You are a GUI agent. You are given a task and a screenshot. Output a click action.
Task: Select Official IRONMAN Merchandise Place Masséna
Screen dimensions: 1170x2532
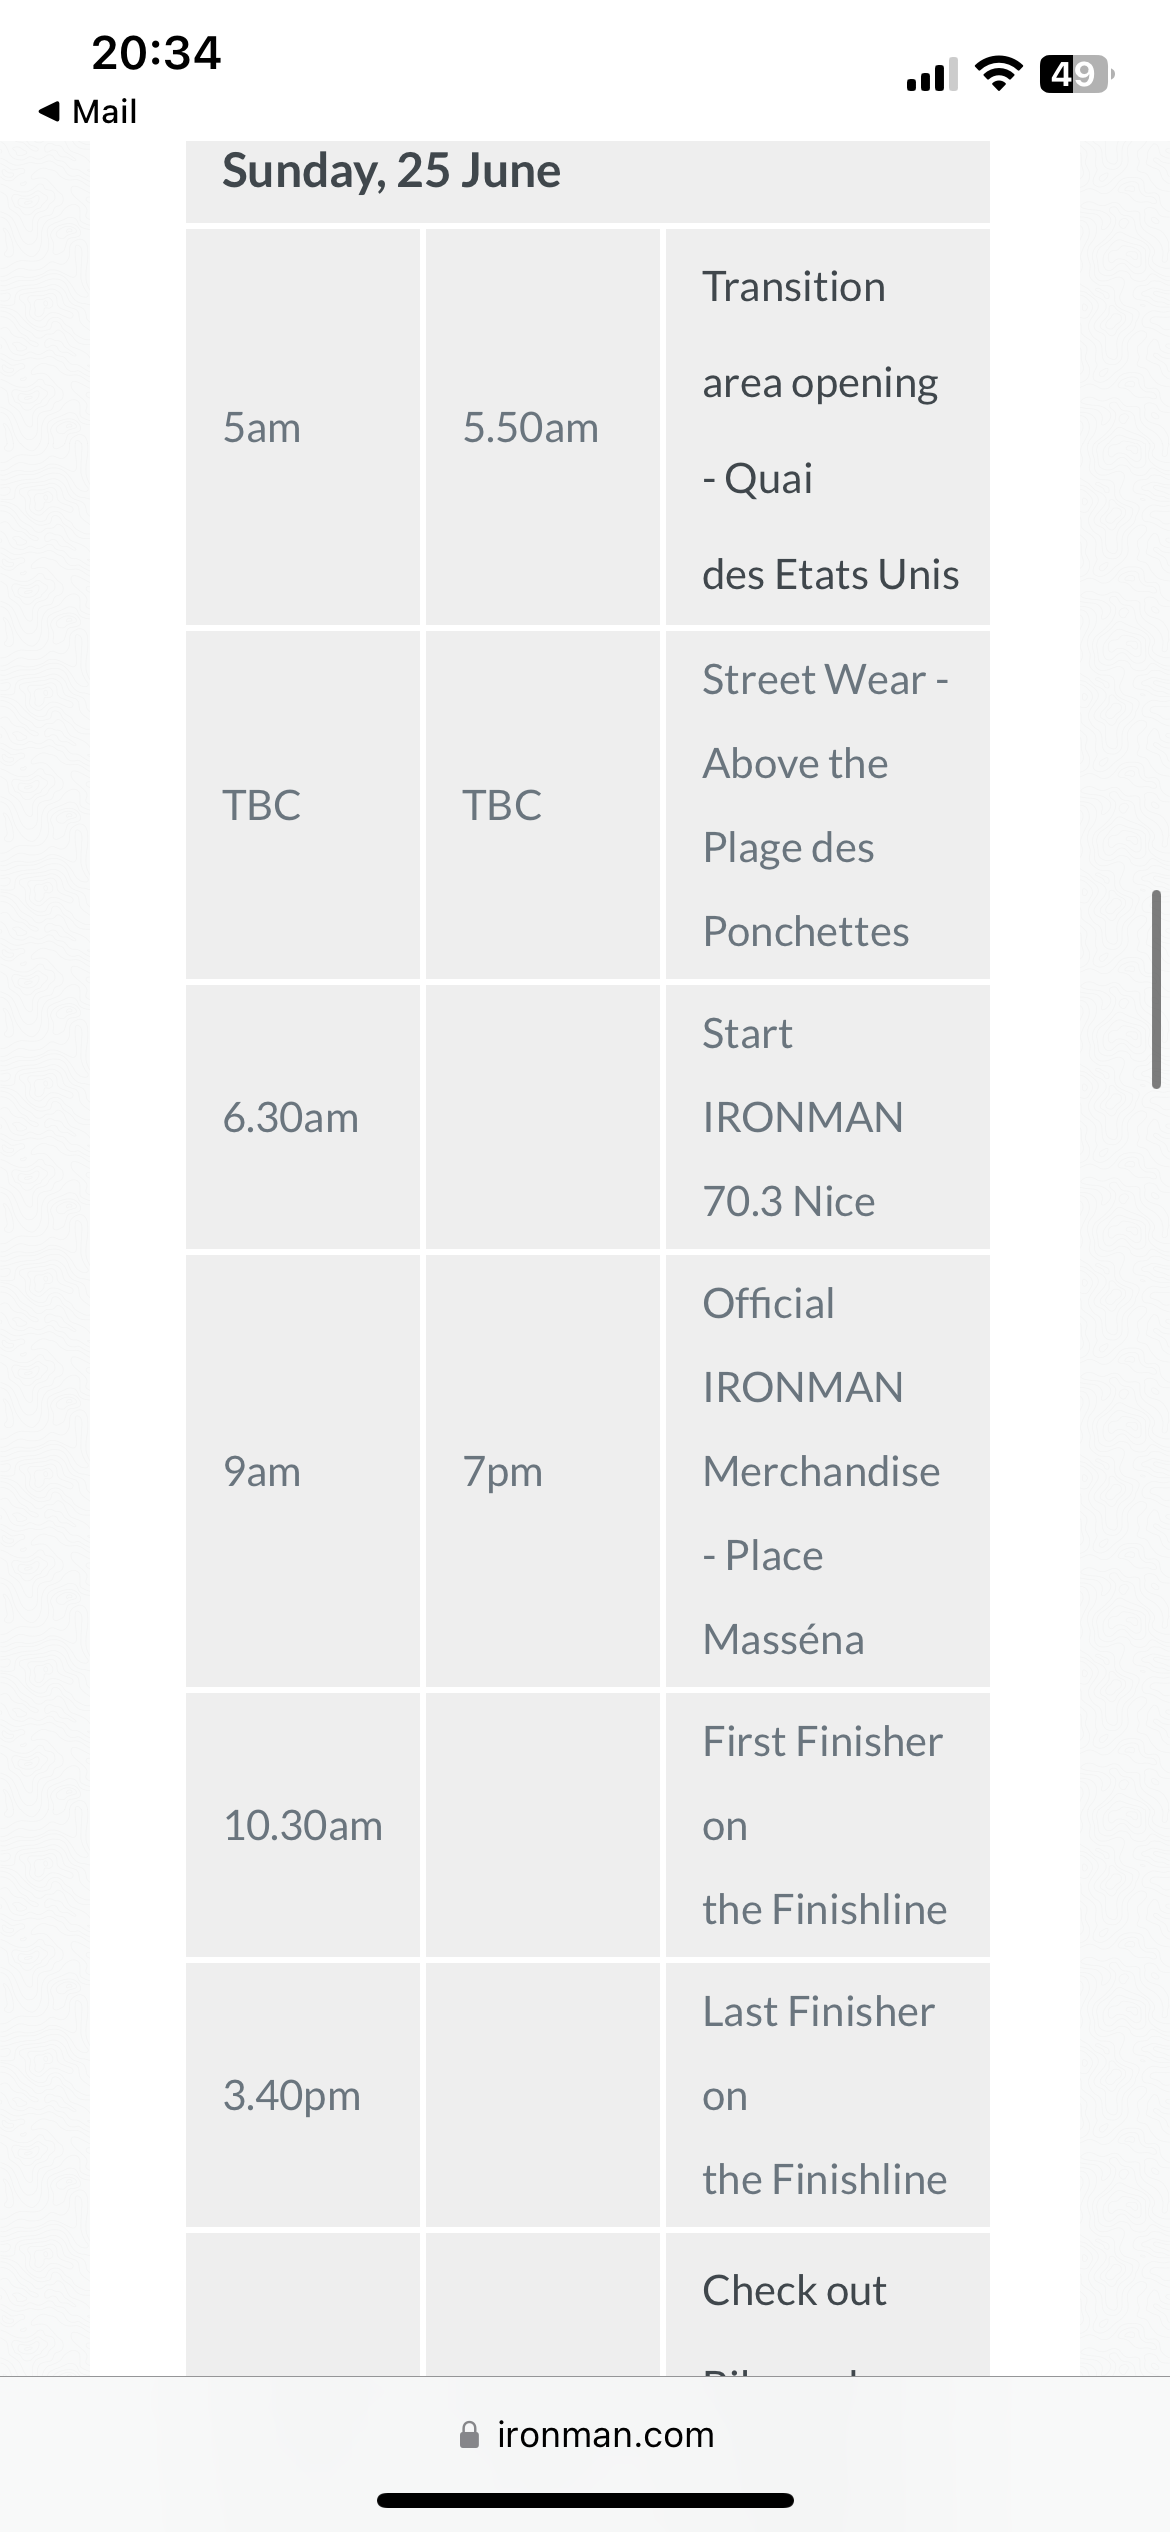(828, 1471)
